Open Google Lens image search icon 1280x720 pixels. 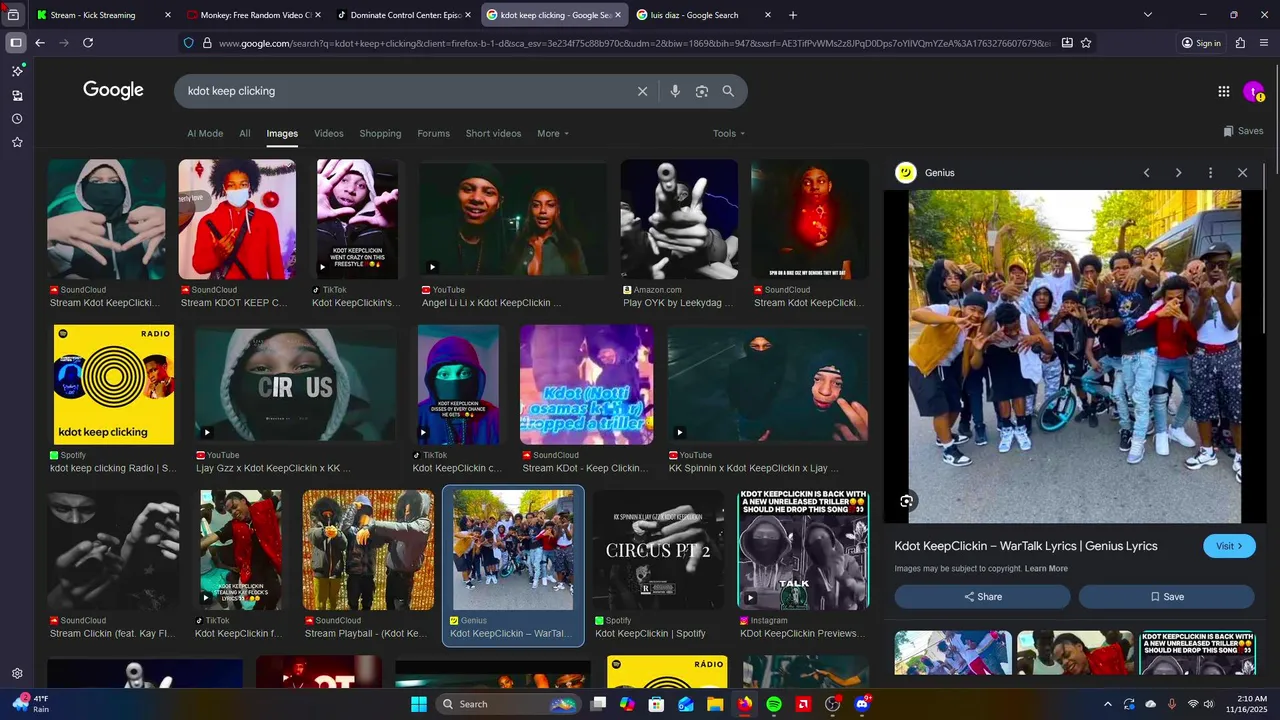(x=702, y=91)
